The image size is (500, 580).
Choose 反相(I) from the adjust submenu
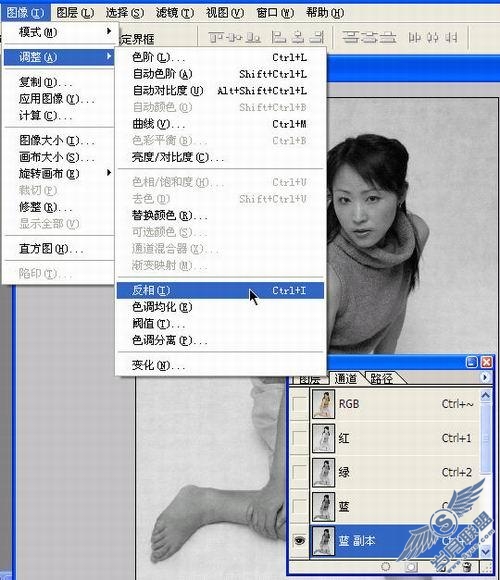(220, 290)
